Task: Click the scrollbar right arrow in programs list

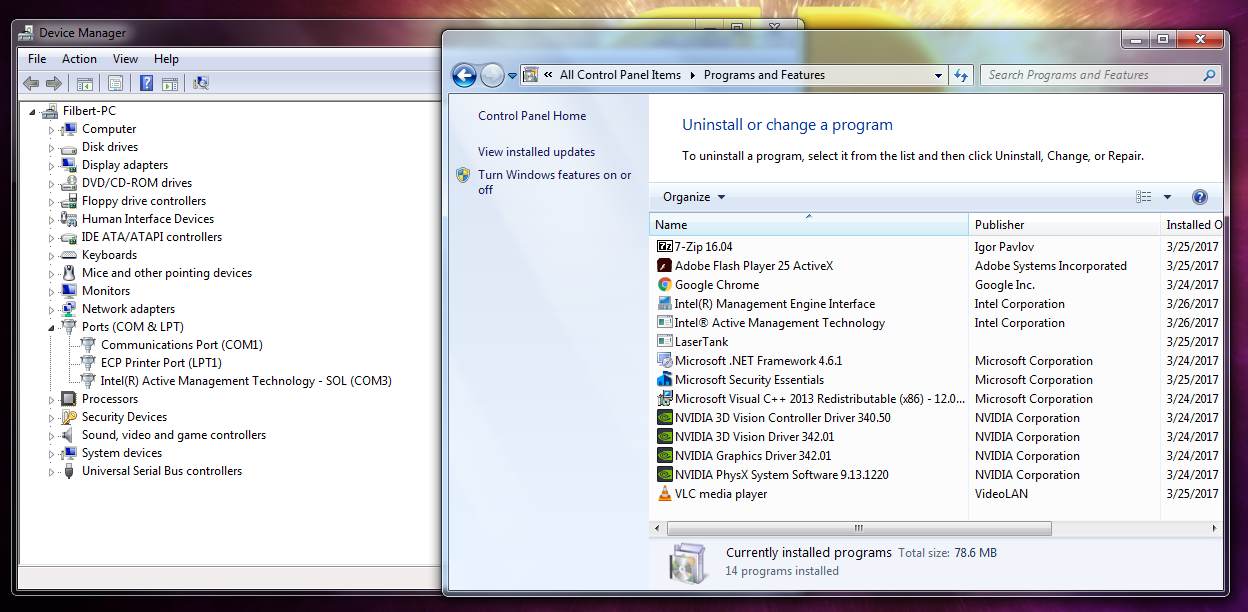Action: [x=1216, y=528]
